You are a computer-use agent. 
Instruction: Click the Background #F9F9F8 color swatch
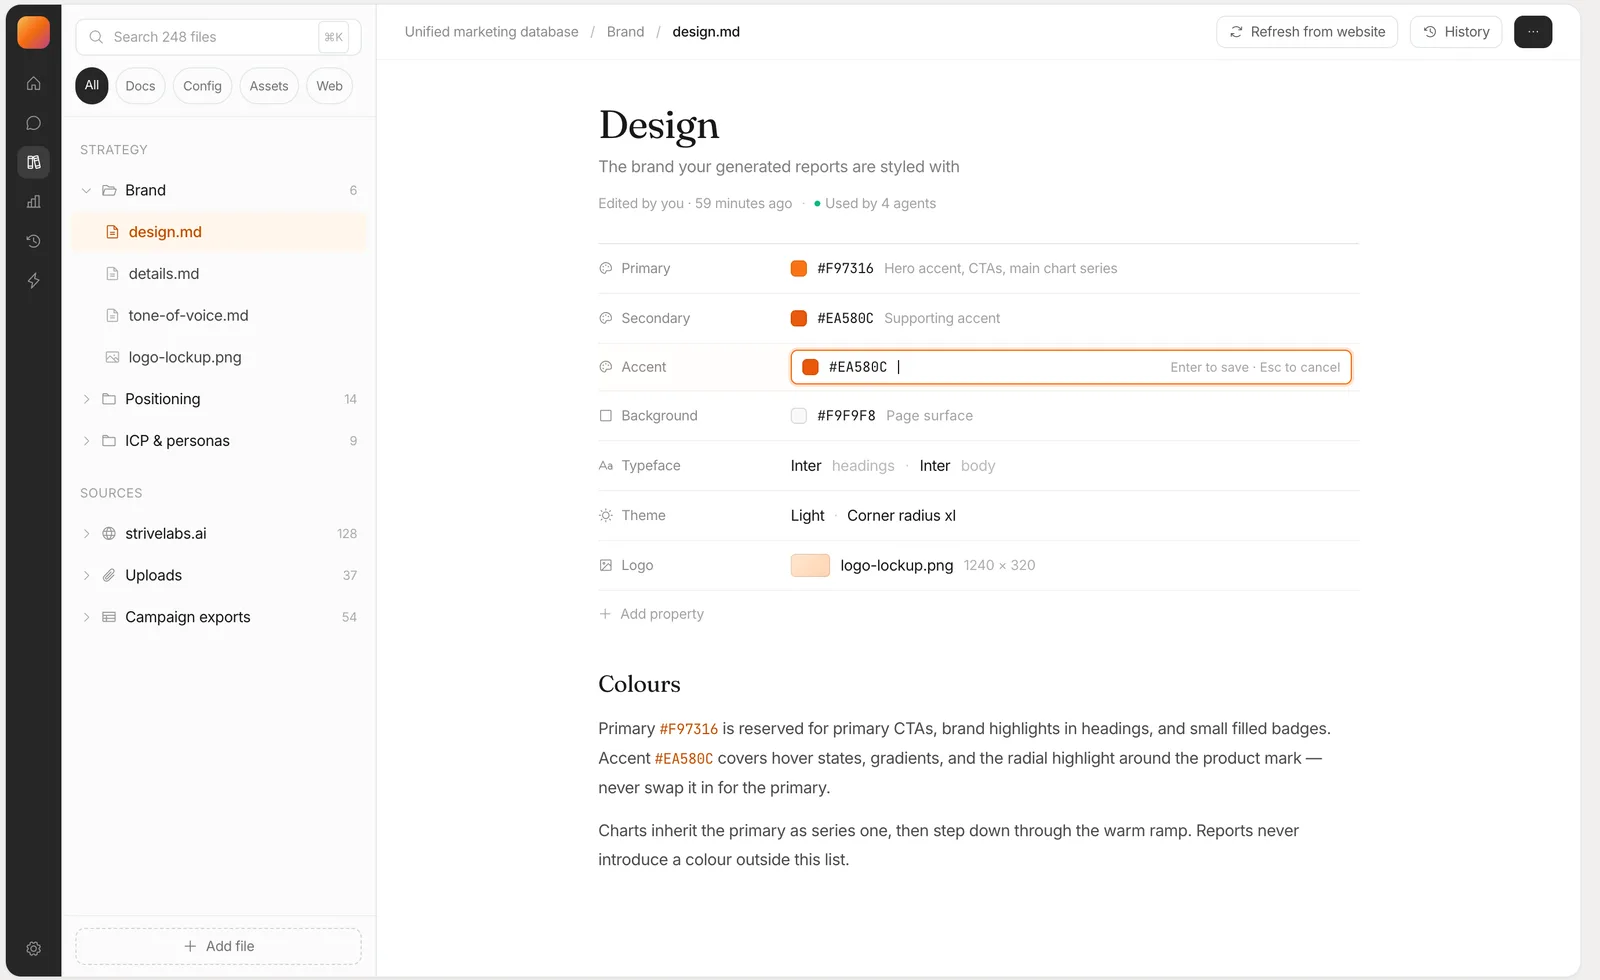coord(799,416)
